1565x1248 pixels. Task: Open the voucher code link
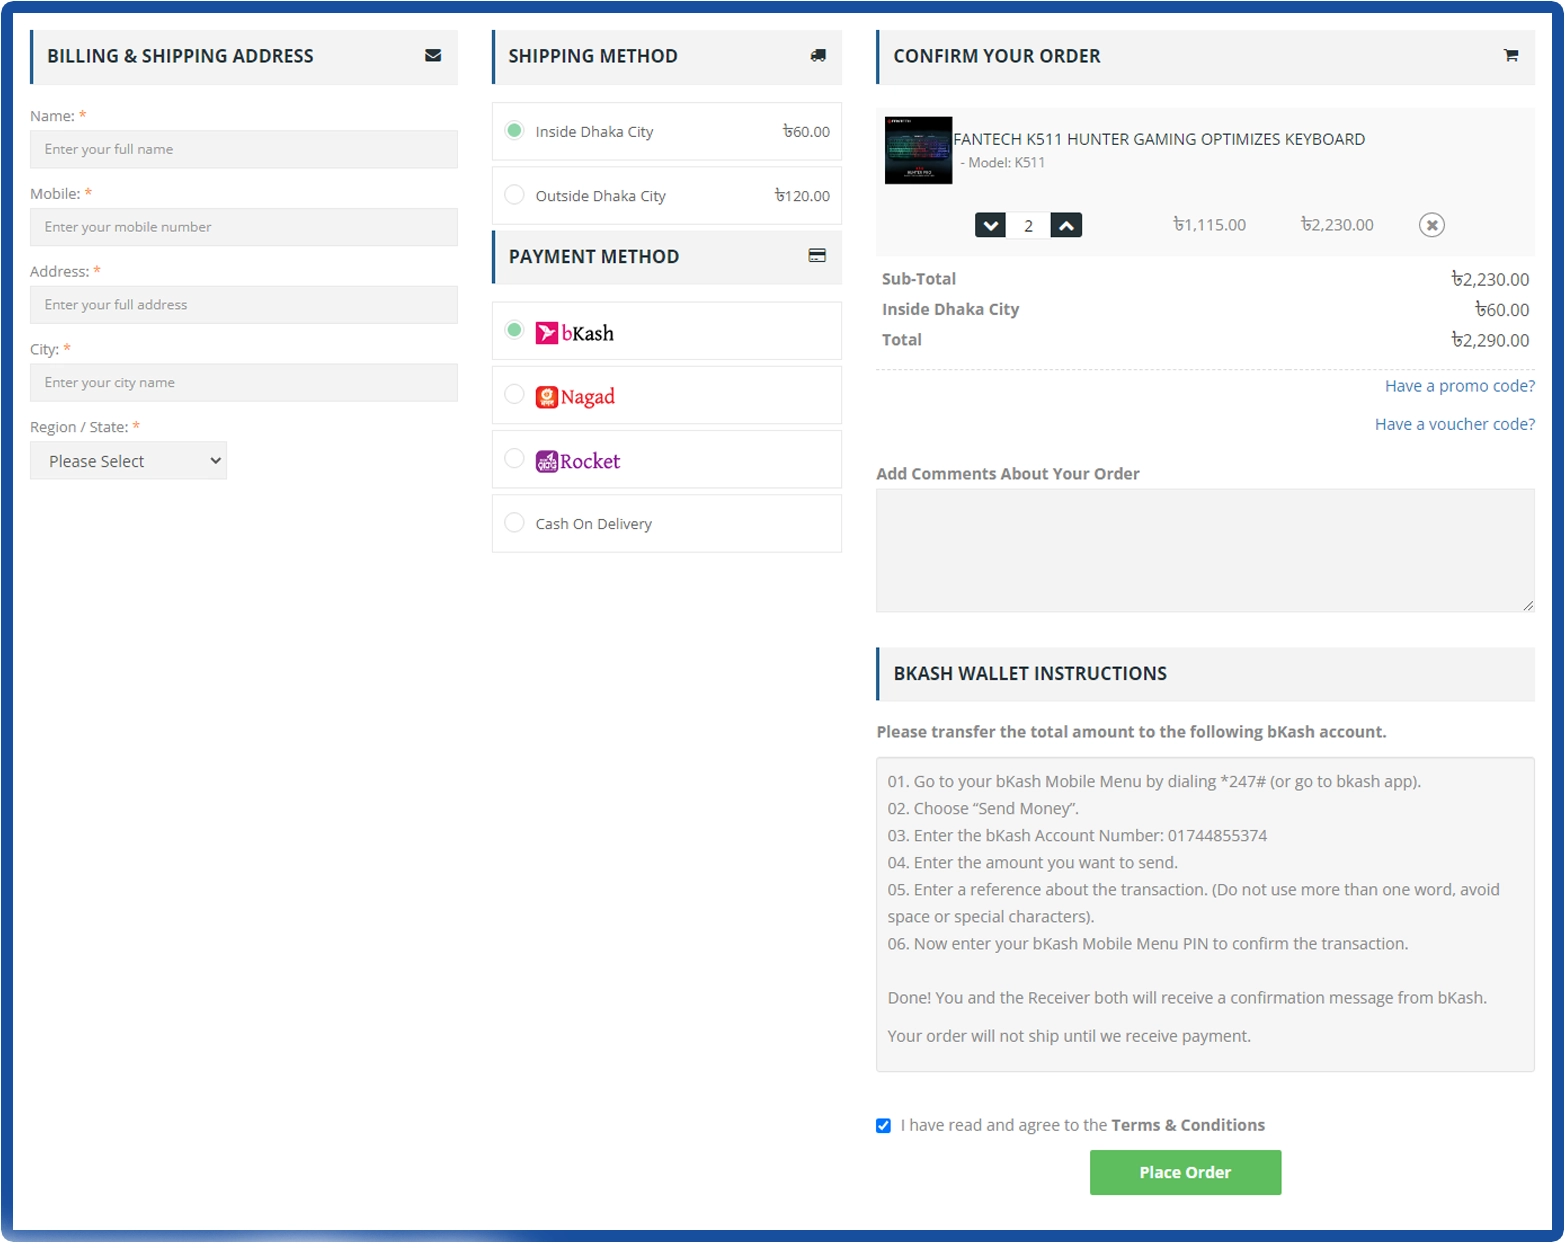1454,424
